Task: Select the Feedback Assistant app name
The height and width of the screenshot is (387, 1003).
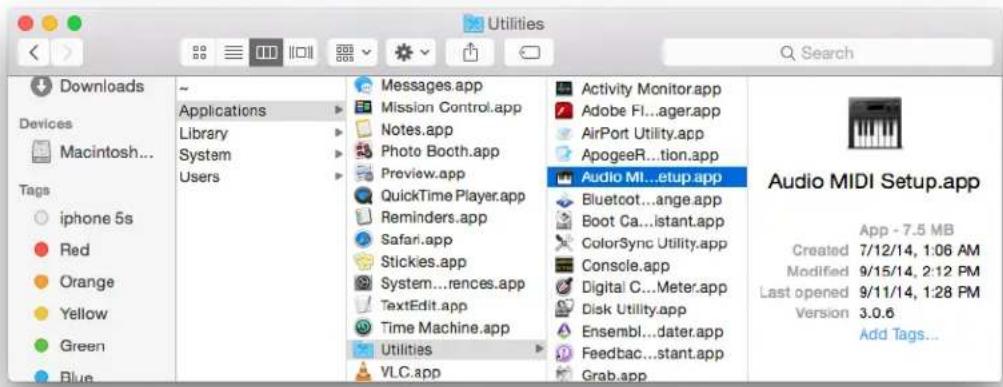Action: (x=652, y=354)
